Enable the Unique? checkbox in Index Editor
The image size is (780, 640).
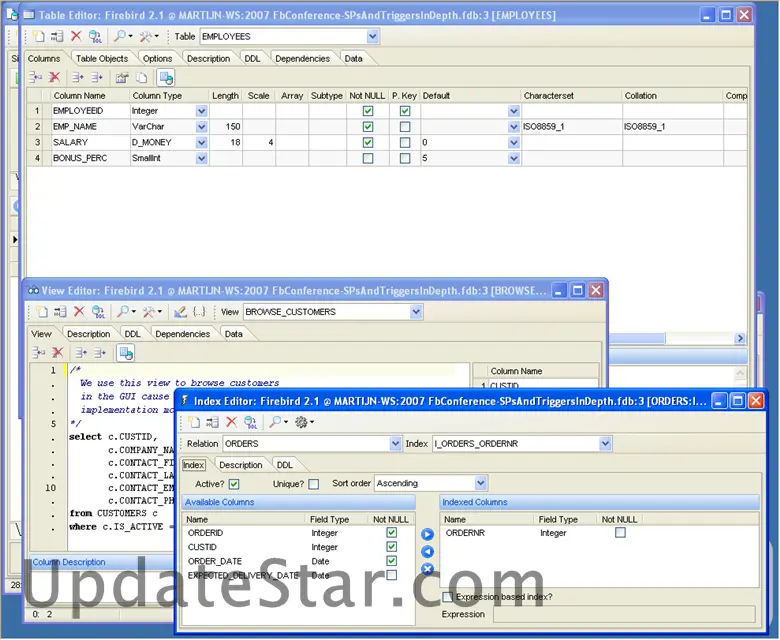coord(313,484)
